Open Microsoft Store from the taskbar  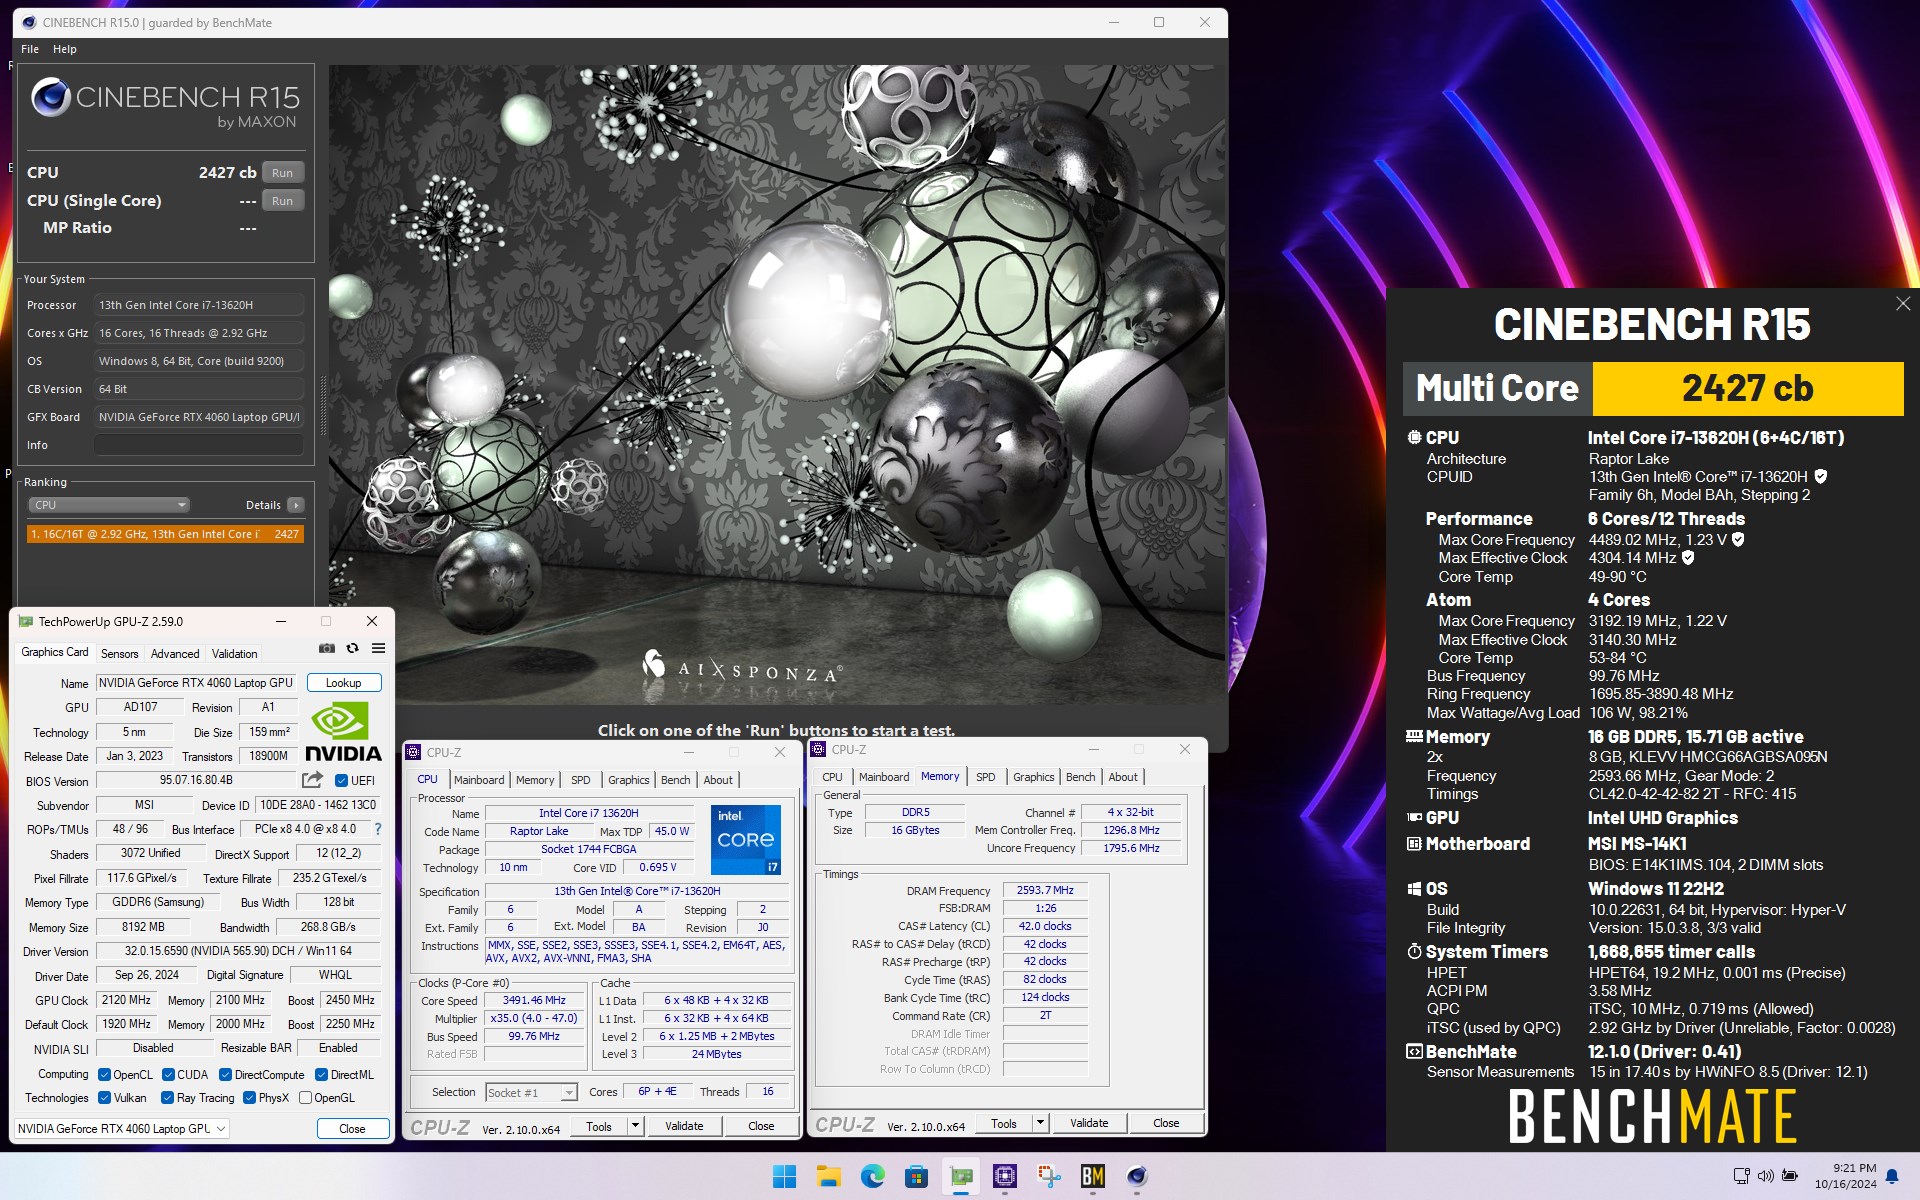[x=917, y=1177]
